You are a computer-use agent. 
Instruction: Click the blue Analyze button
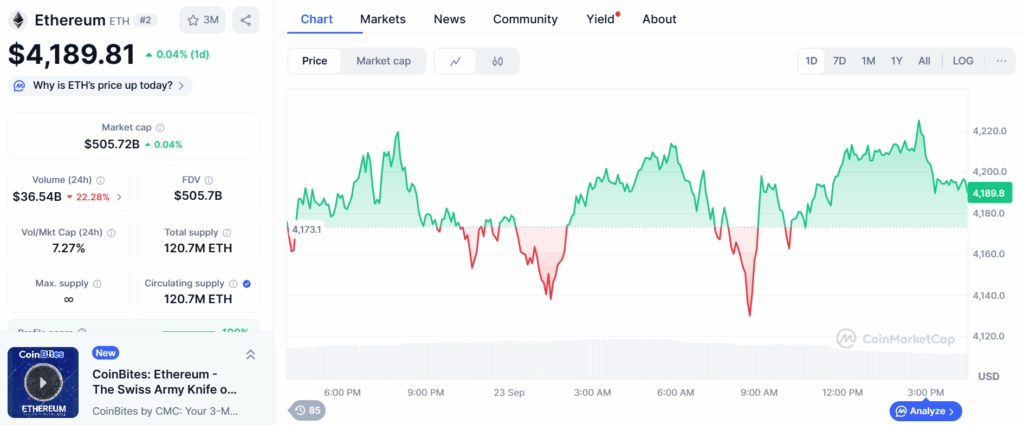925,411
